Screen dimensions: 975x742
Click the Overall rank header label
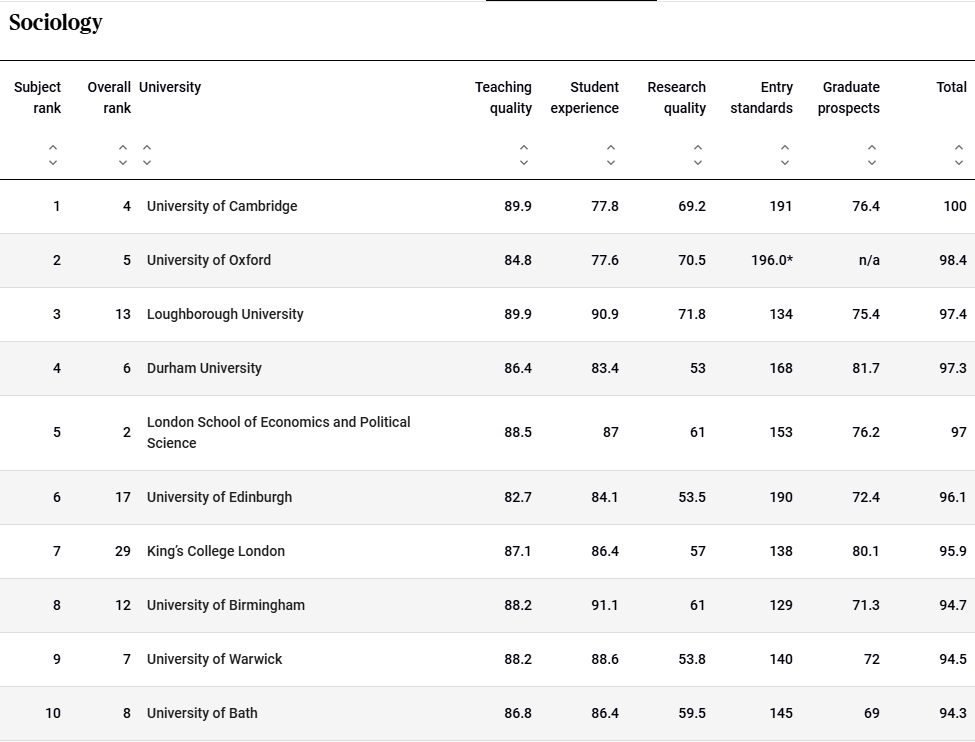click(x=109, y=98)
